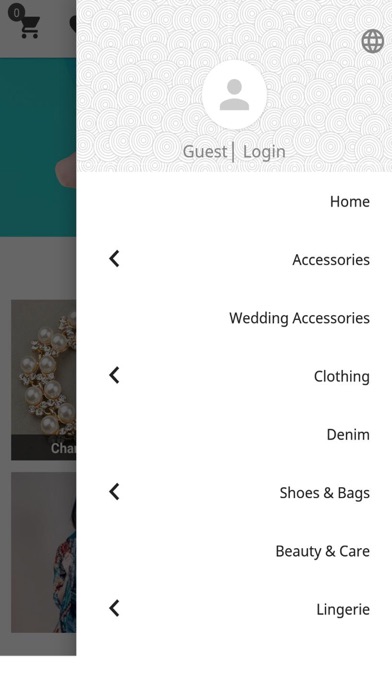Tap the guest profile avatar
392x696 pixels.
click(x=234, y=95)
